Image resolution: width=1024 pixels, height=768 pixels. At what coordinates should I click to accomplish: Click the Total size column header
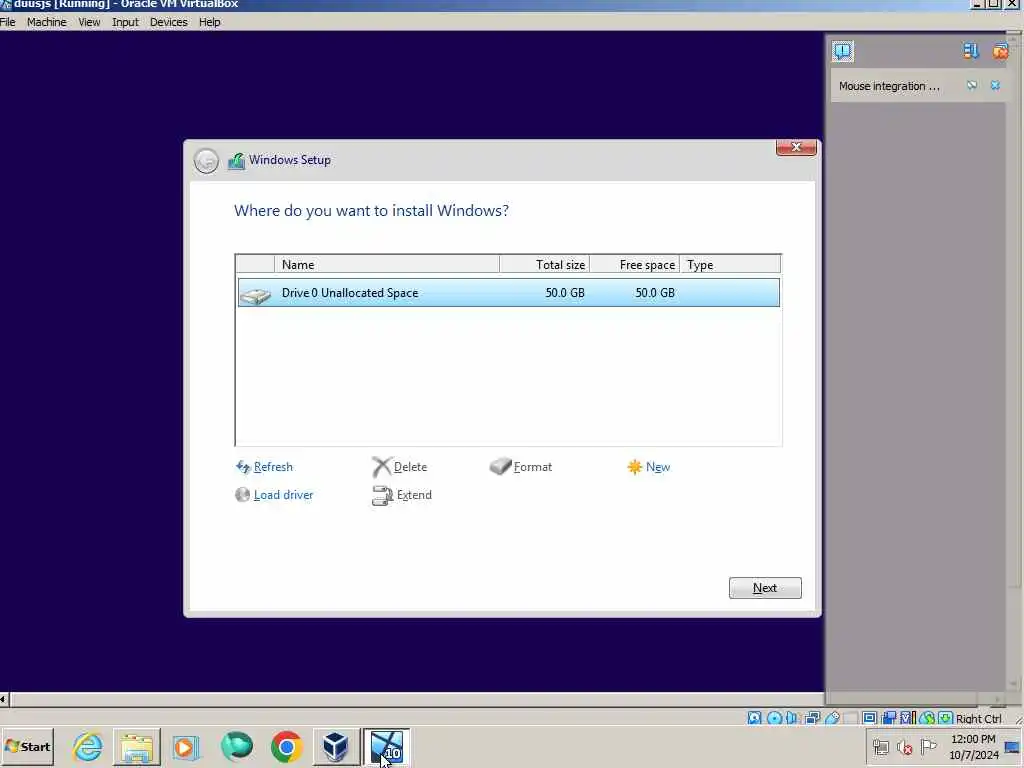tap(544, 264)
